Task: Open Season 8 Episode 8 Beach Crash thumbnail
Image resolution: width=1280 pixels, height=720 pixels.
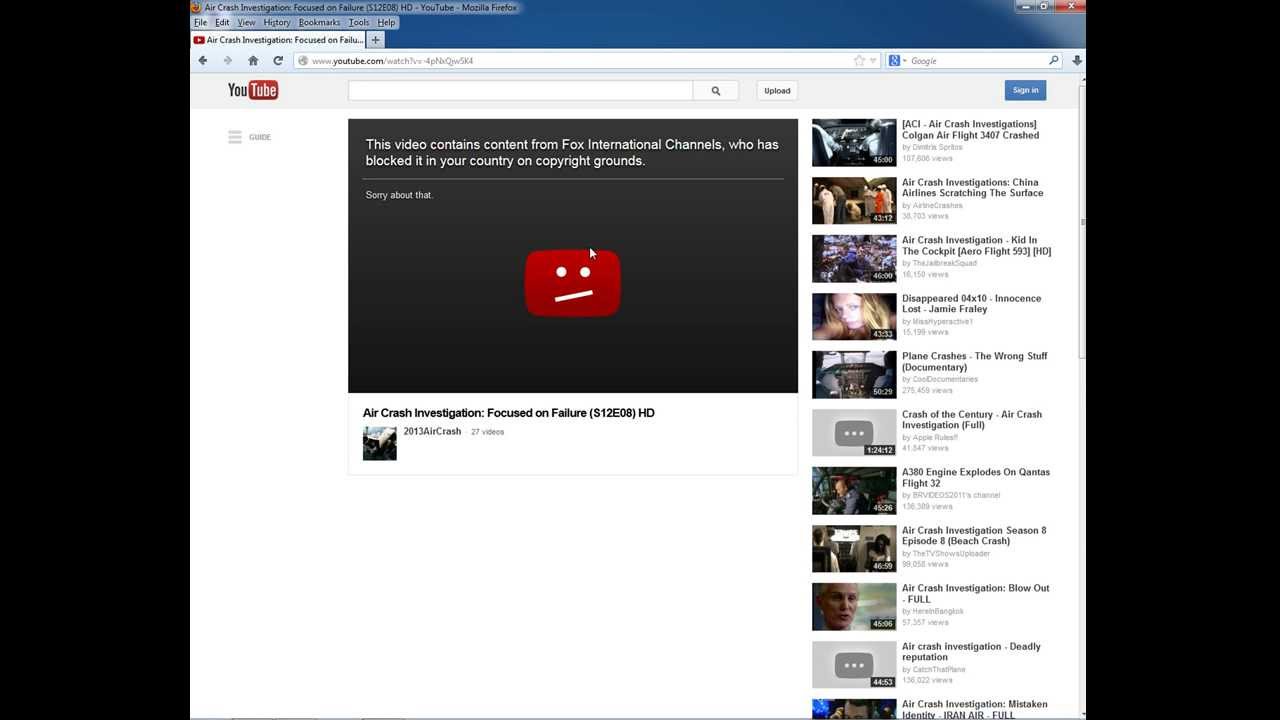Action: 854,549
